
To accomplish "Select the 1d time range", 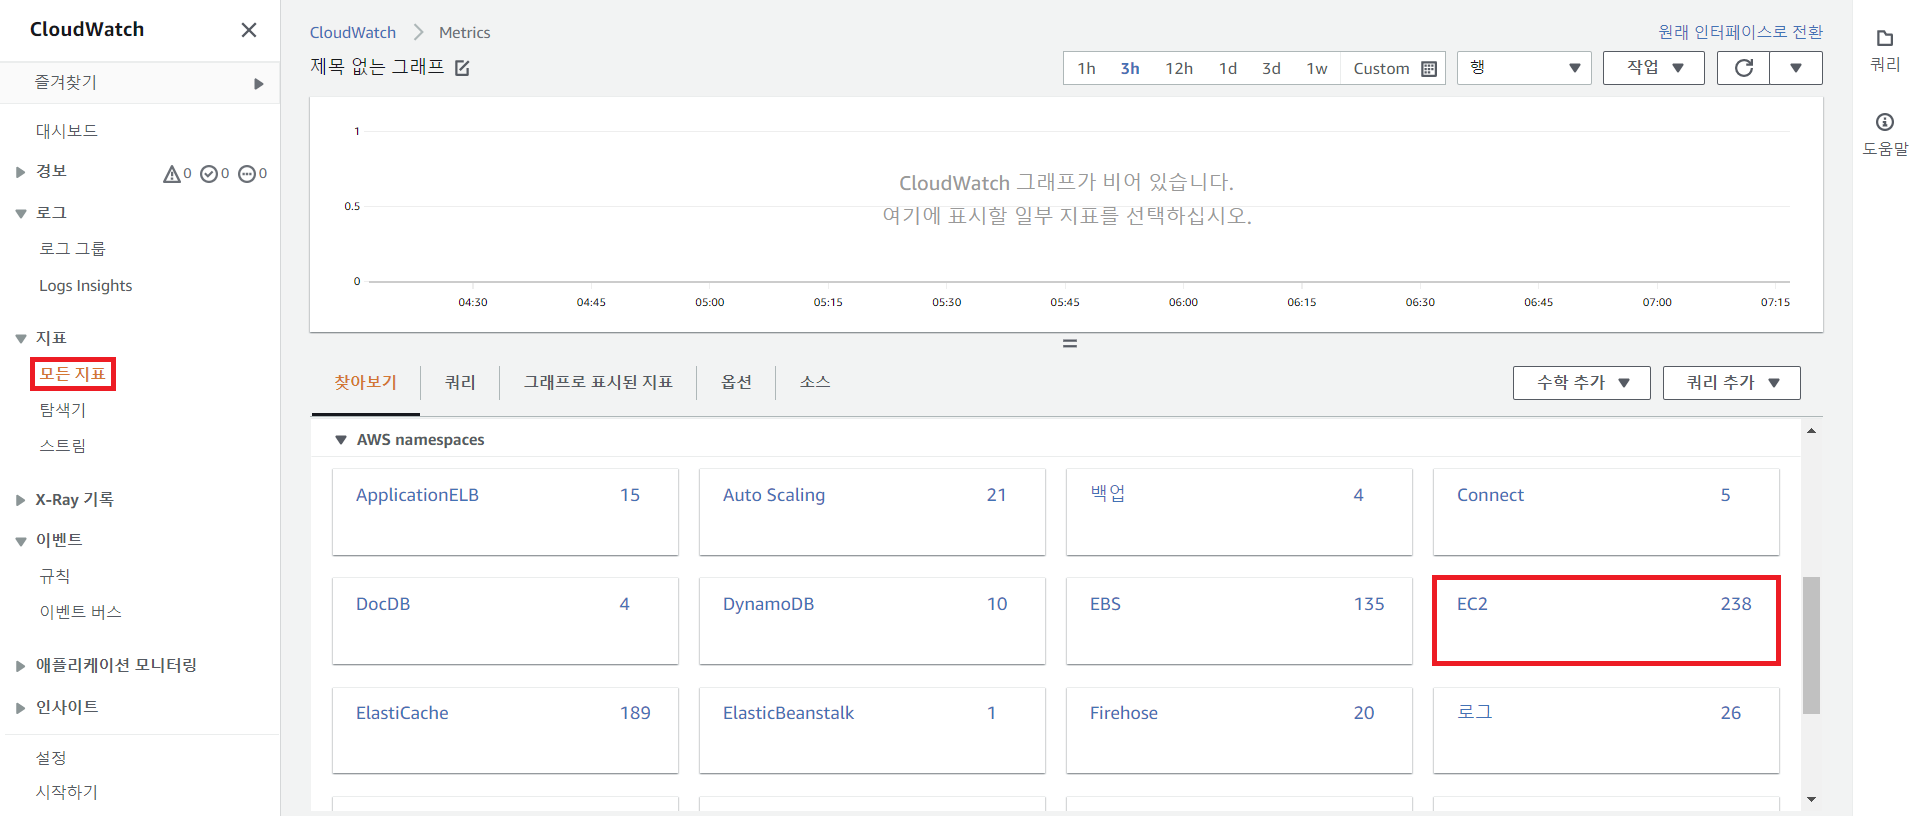I will [1228, 68].
